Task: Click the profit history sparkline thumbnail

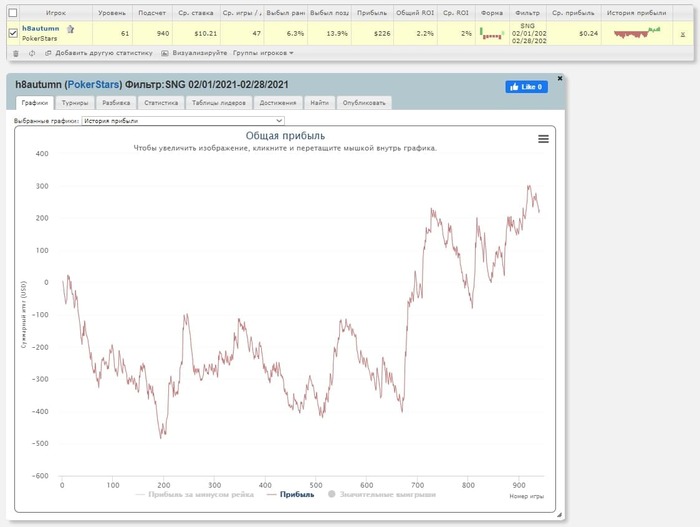Action: [x=637, y=33]
